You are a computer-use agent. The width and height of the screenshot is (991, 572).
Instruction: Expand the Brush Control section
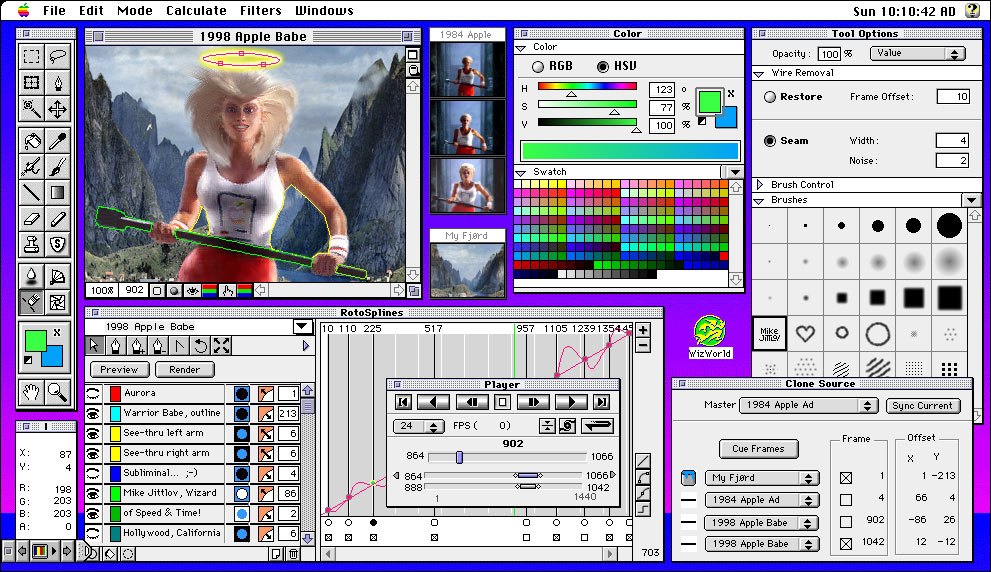coord(761,185)
